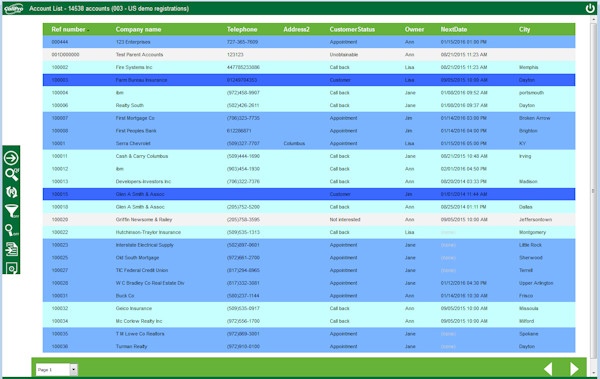
Task: Click the Spokane city cell
Action: [528, 334]
